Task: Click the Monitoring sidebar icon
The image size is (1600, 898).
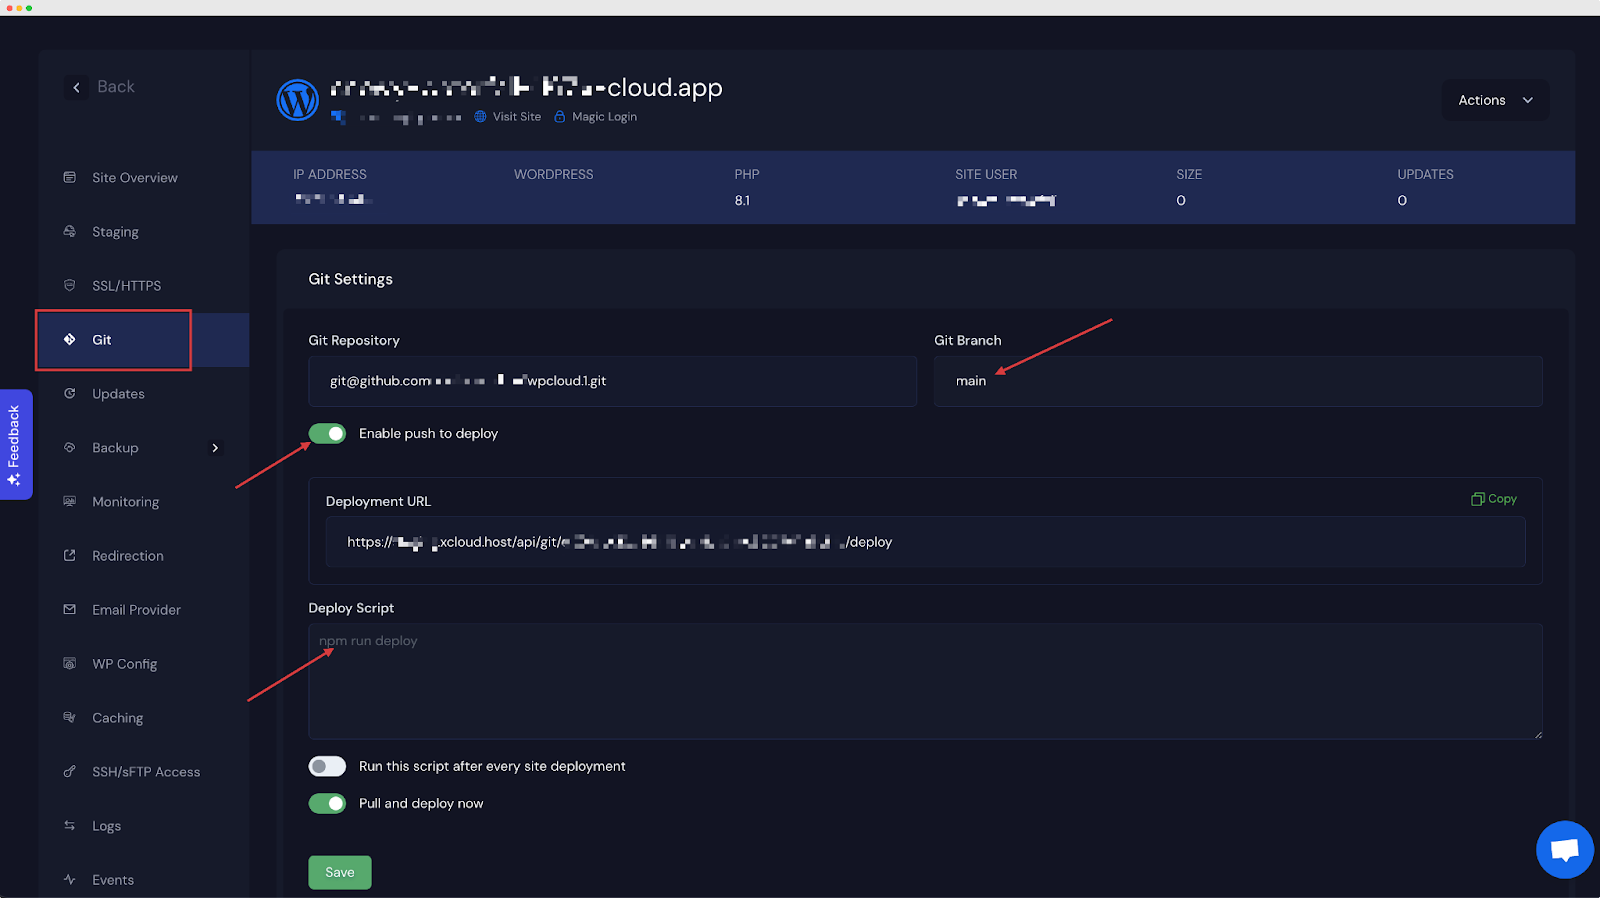Action: coord(69,501)
